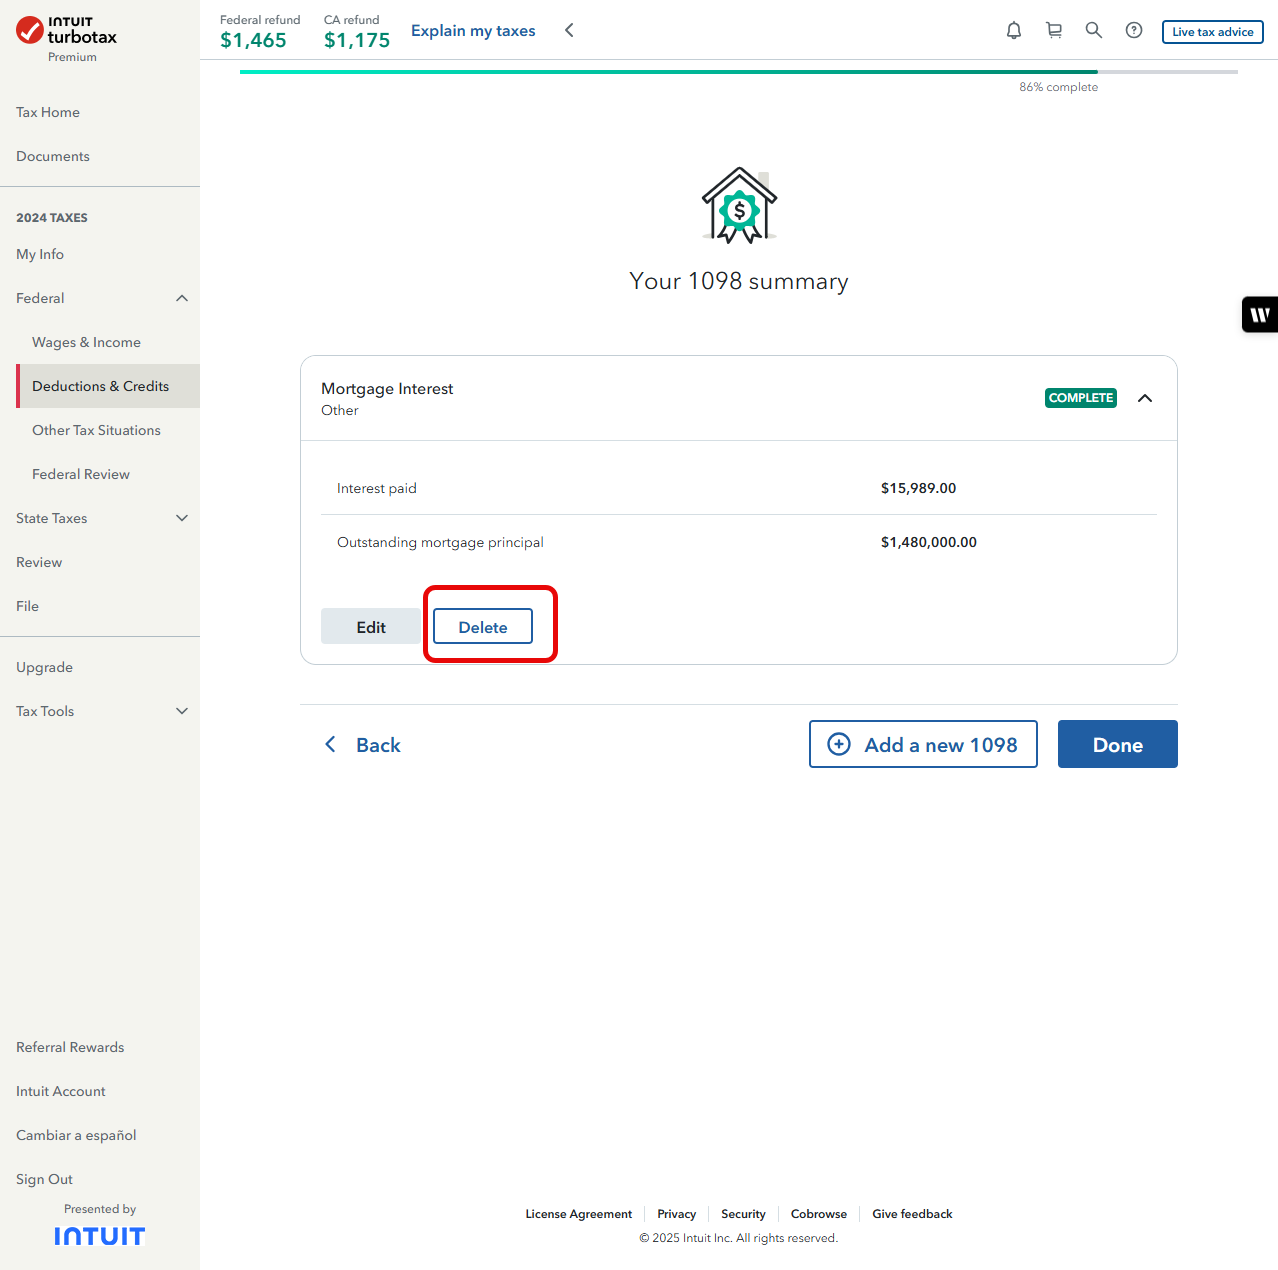Click Explain my taxes

[473, 31]
